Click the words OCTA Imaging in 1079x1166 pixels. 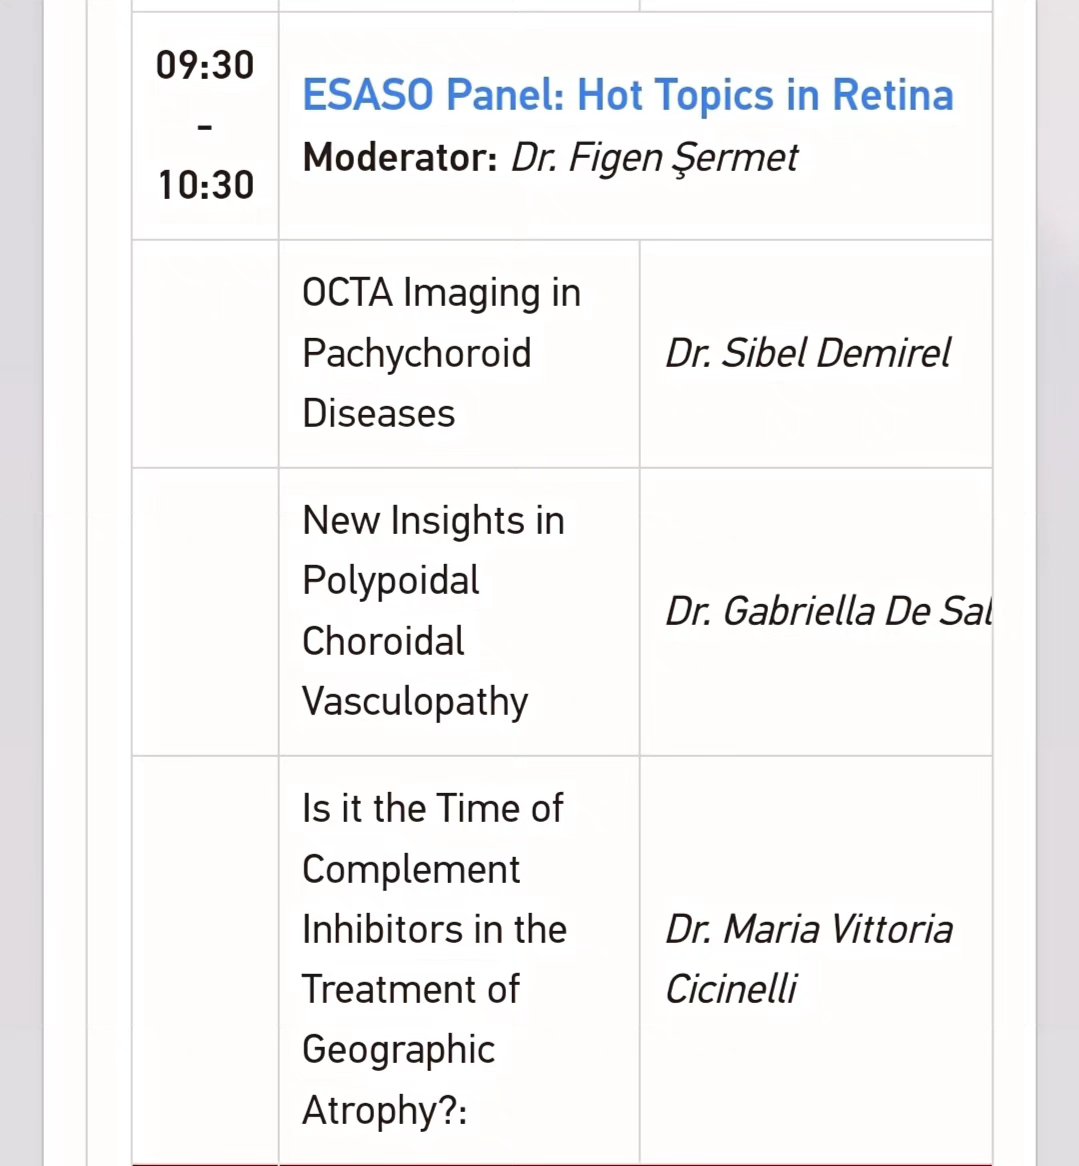pyautogui.click(x=441, y=293)
